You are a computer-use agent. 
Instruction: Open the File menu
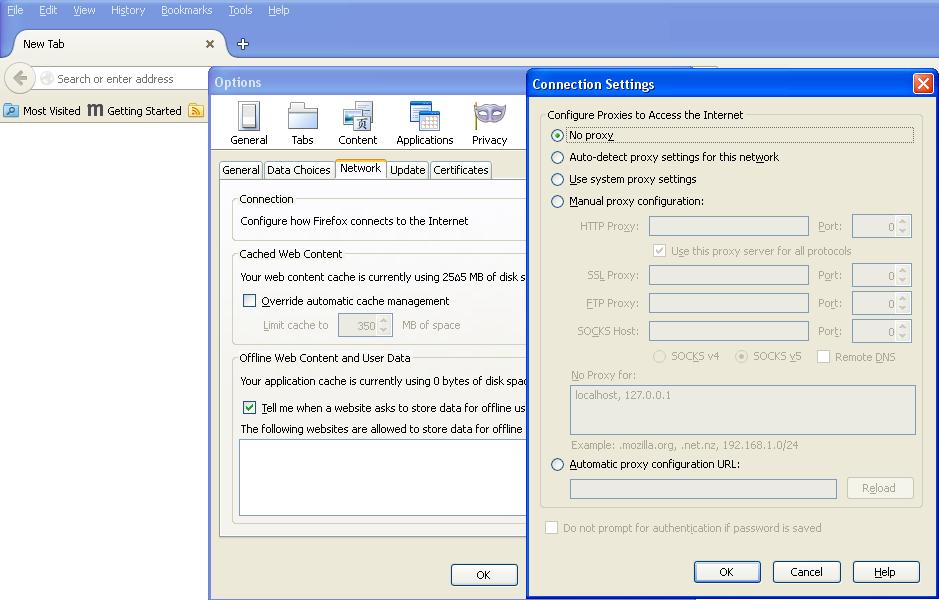[x=15, y=10]
